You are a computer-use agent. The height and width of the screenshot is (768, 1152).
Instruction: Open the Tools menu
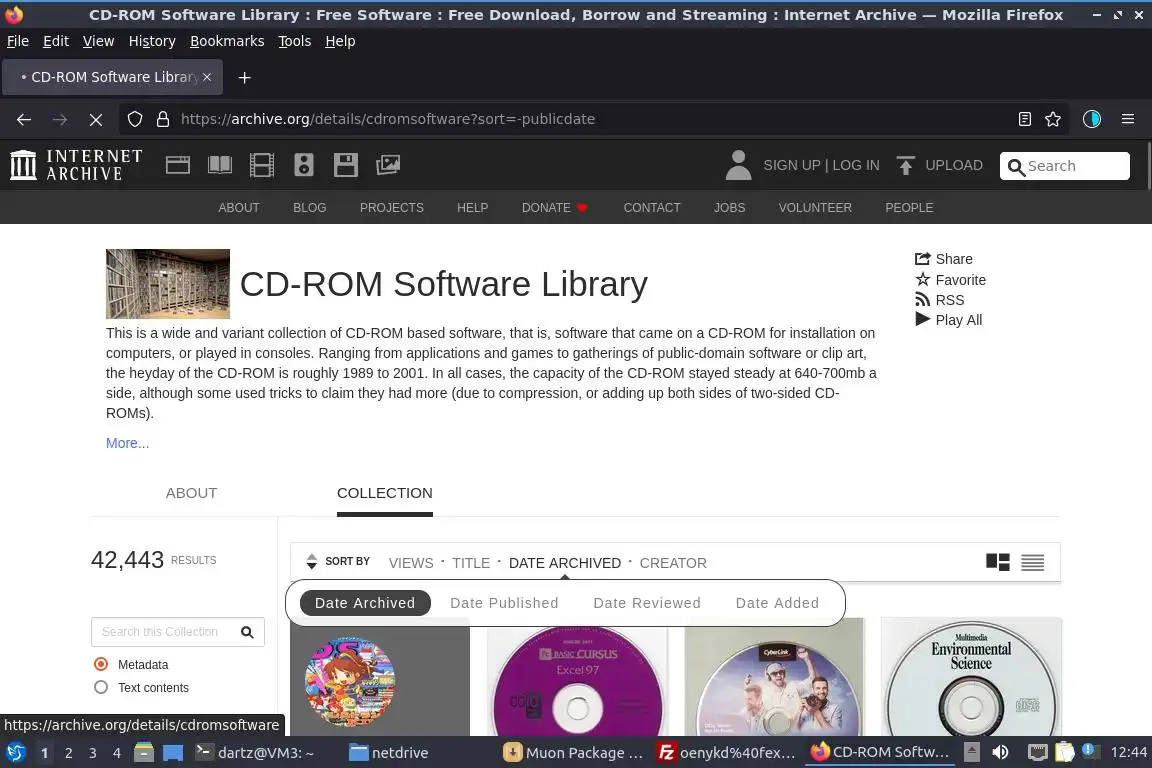(x=295, y=41)
